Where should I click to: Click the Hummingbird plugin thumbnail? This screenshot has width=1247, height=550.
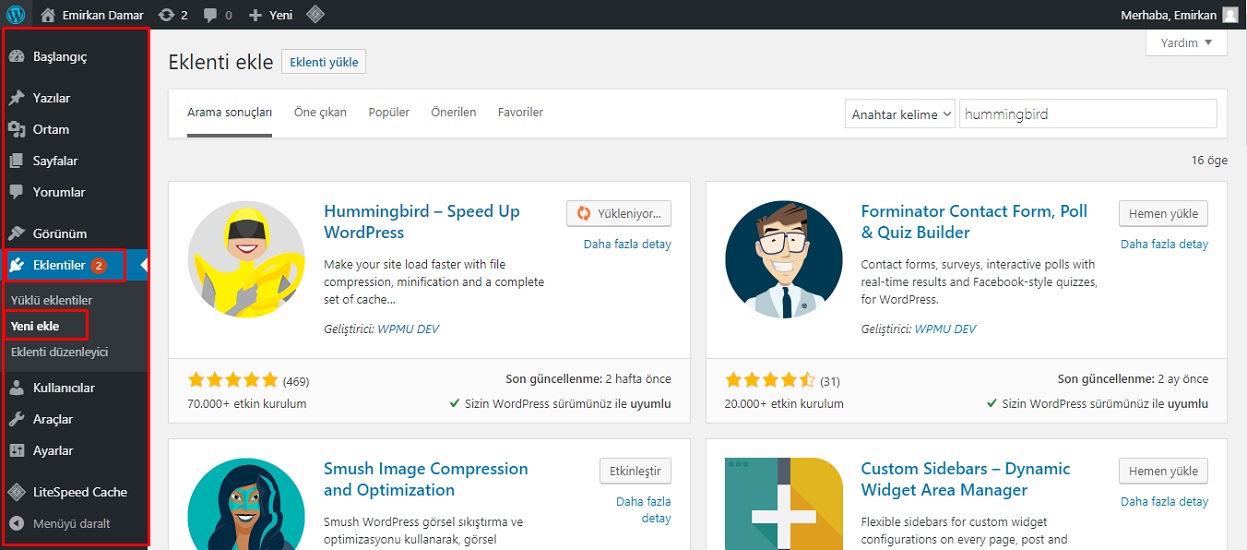(x=246, y=260)
